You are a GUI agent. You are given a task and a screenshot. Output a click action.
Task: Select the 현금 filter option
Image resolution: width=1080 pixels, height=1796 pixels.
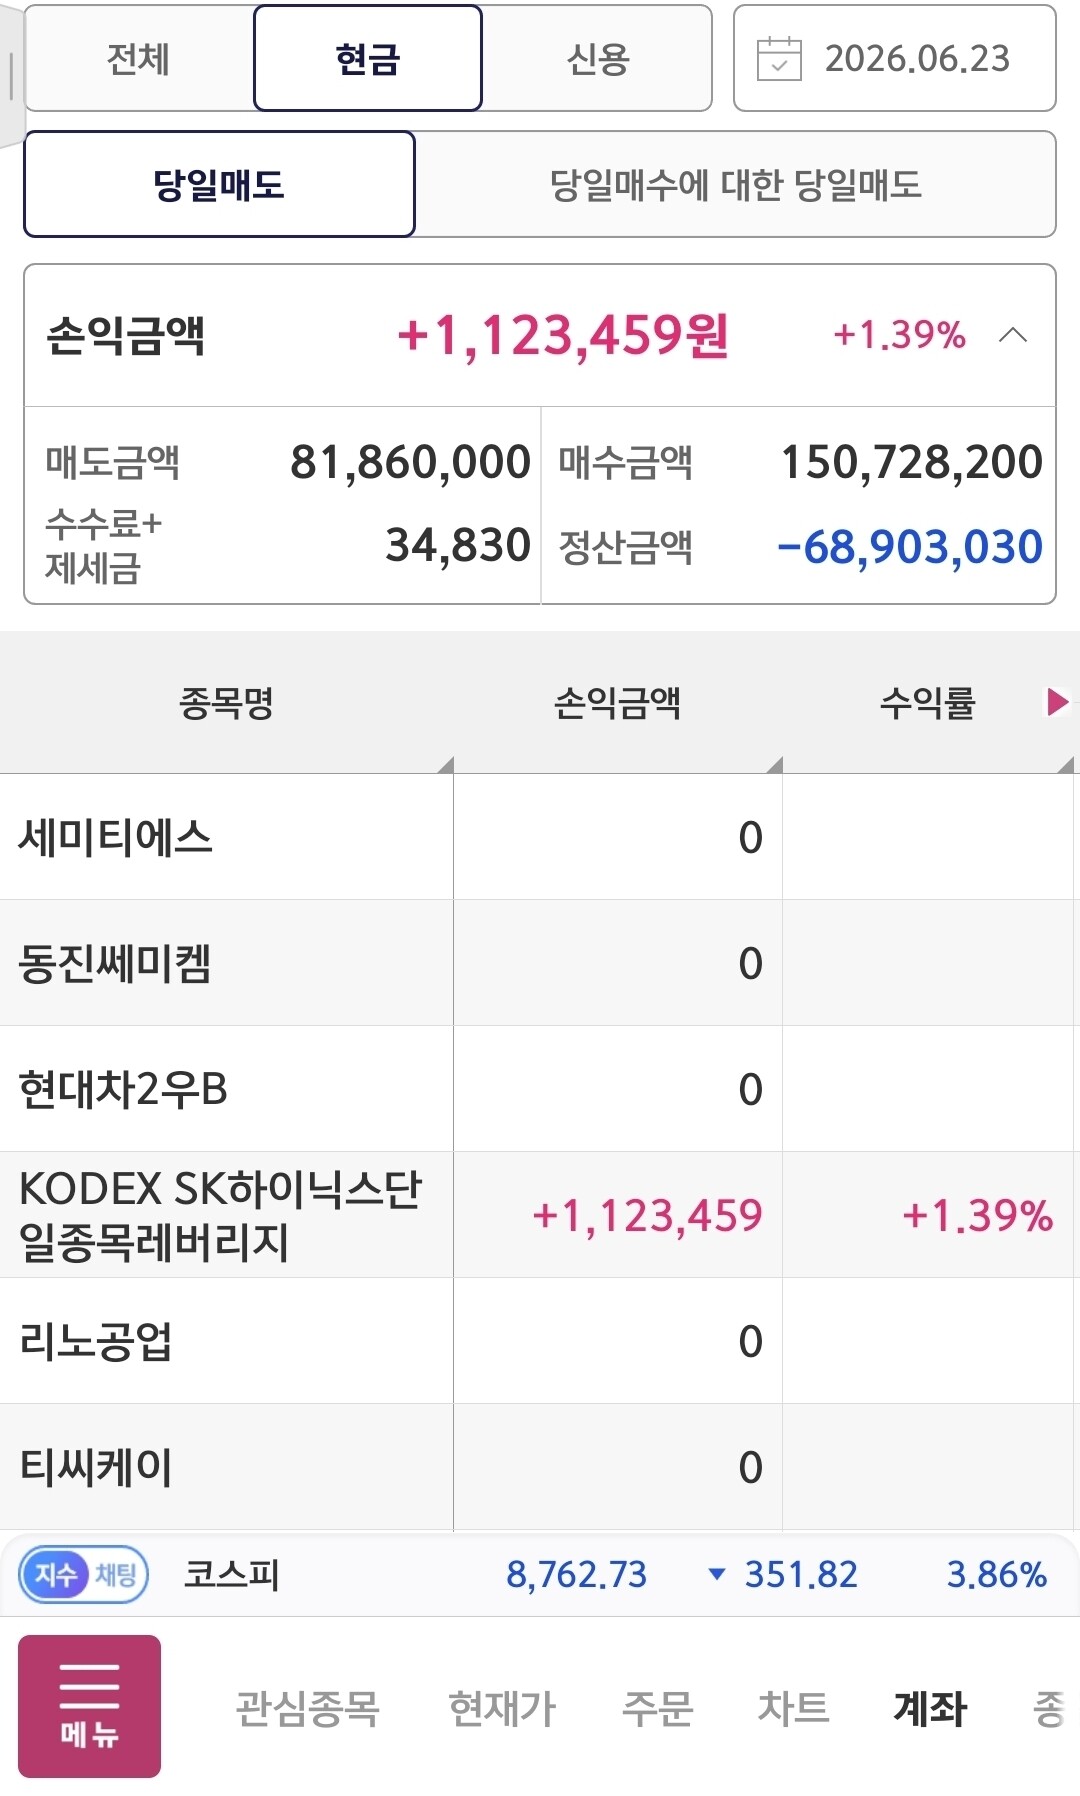click(368, 58)
